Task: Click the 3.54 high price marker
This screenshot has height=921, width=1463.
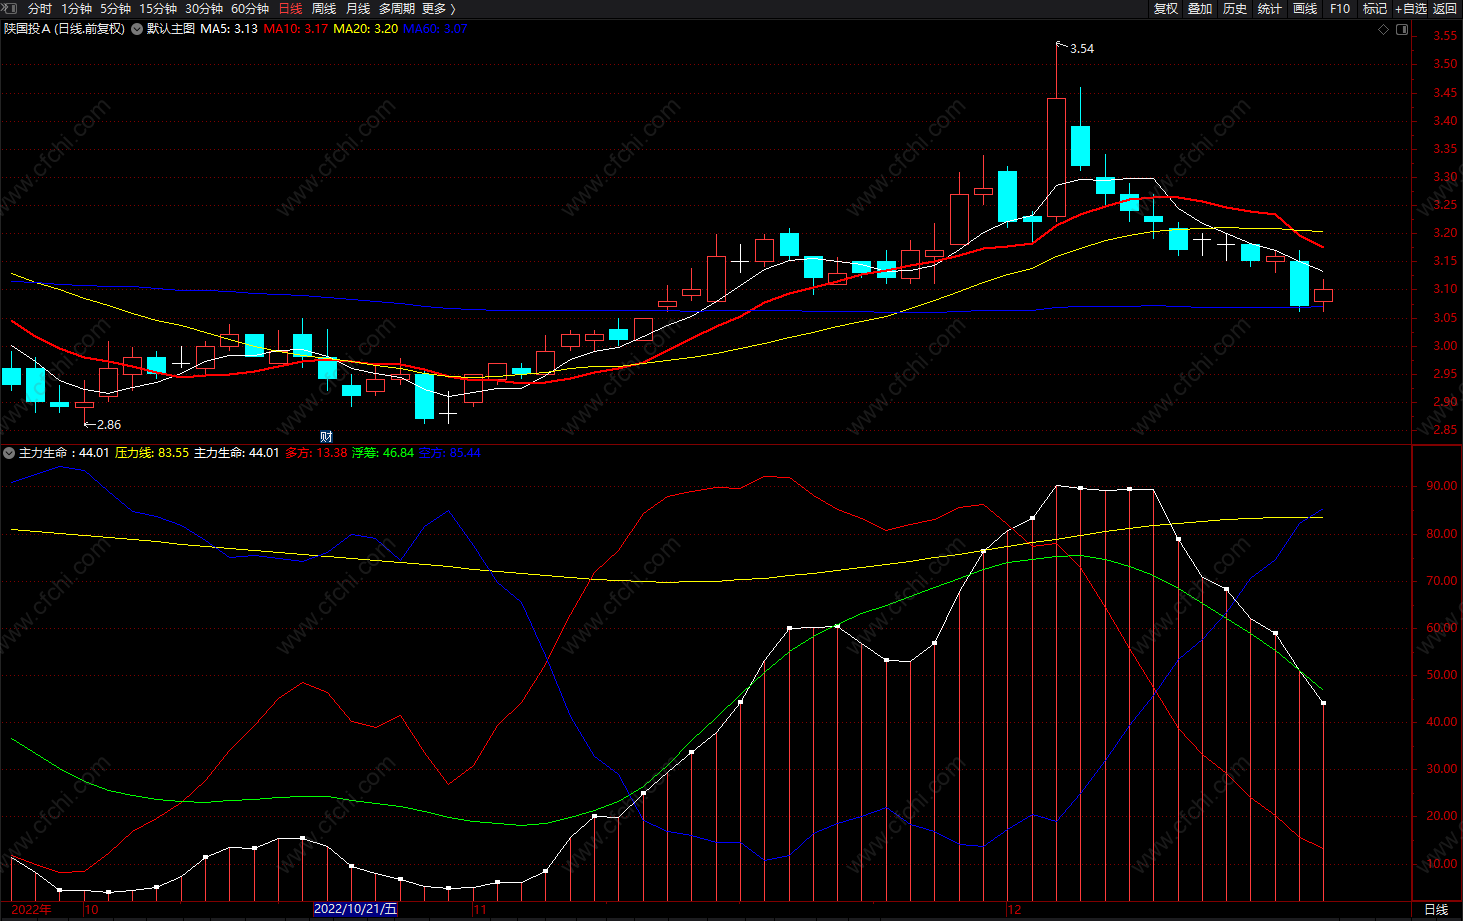Action: pyautogui.click(x=1082, y=48)
